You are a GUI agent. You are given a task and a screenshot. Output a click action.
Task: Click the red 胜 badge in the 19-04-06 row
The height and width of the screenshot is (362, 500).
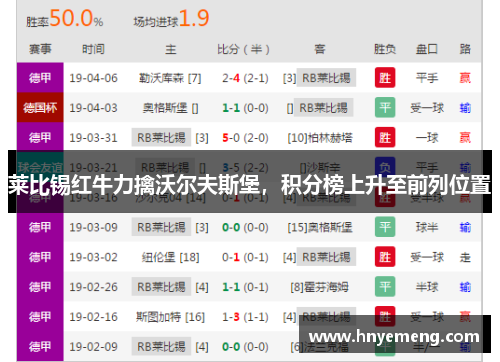385,78
